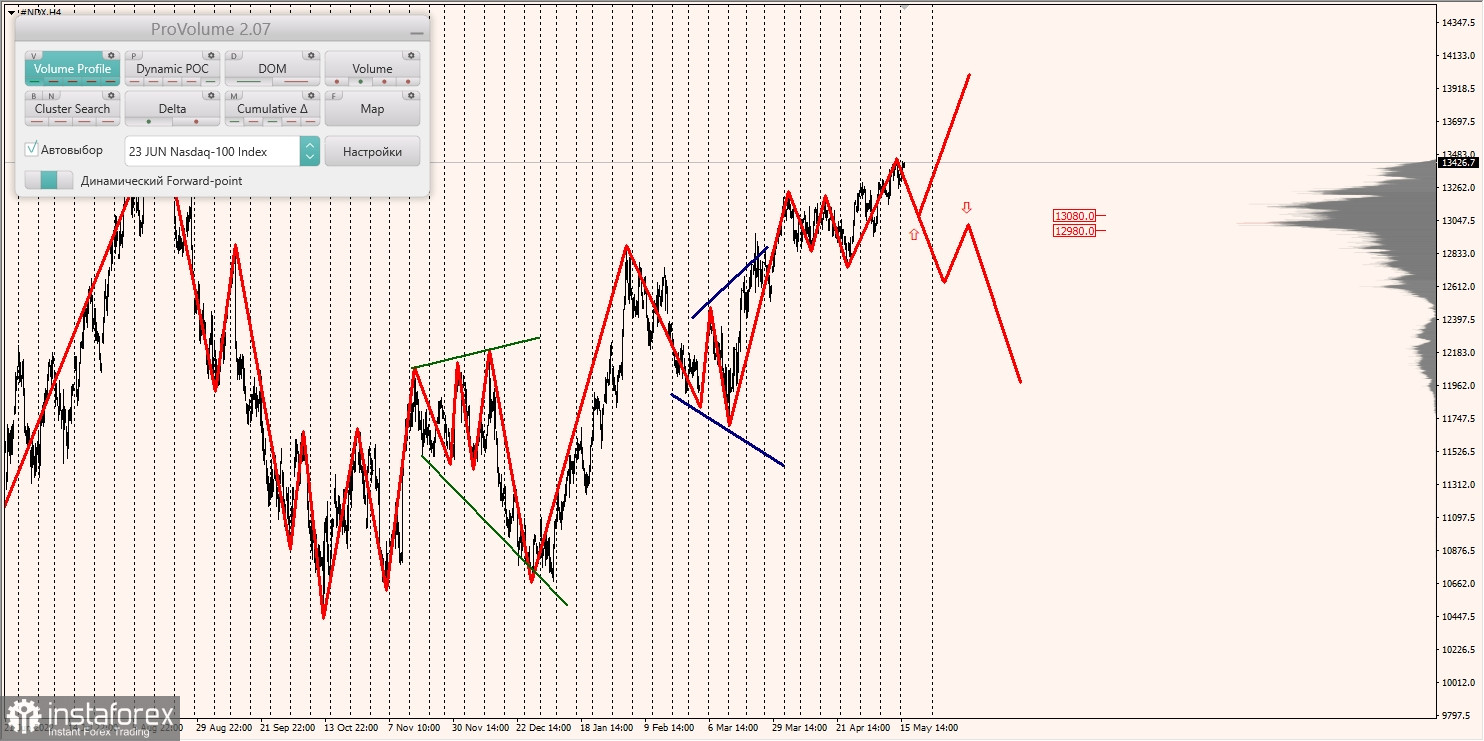Click the D hotkey tag on DOM
The height and width of the screenshot is (741, 1484).
(234, 56)
